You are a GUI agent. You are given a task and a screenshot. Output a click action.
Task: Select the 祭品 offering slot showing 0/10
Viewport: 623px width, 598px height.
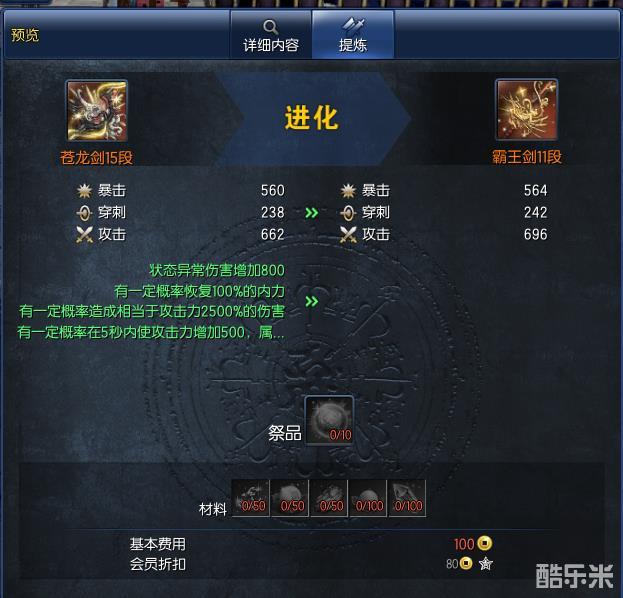(329, 420)
